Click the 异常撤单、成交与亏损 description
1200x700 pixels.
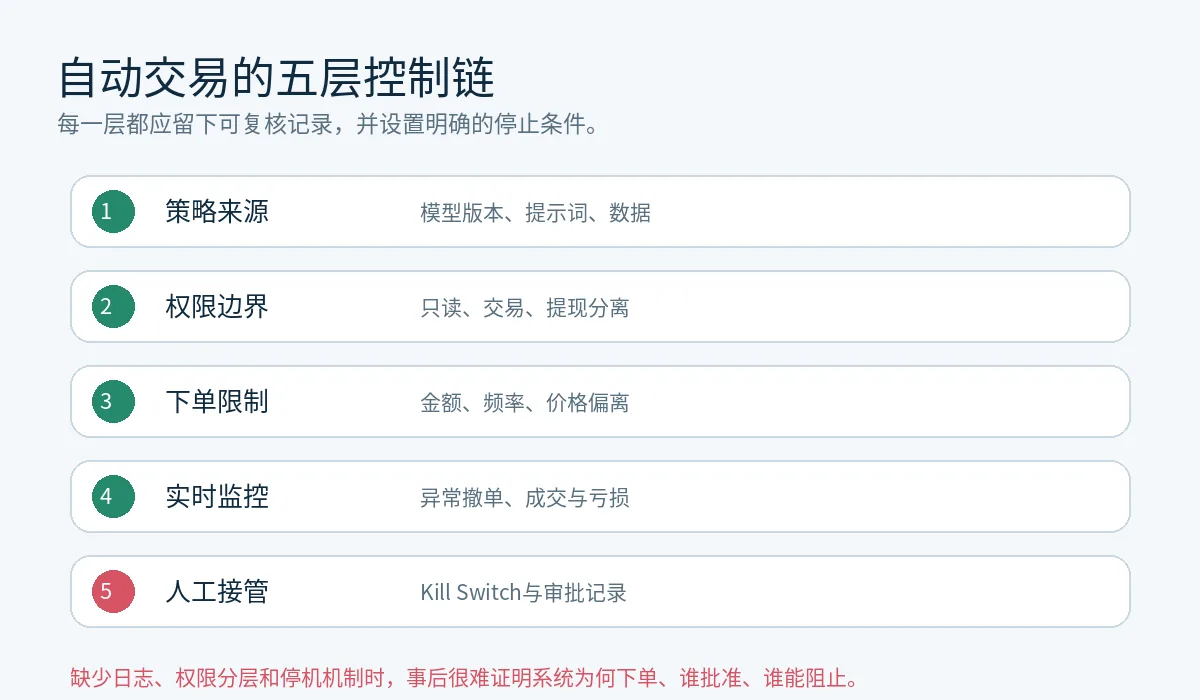tap(525, 497)
